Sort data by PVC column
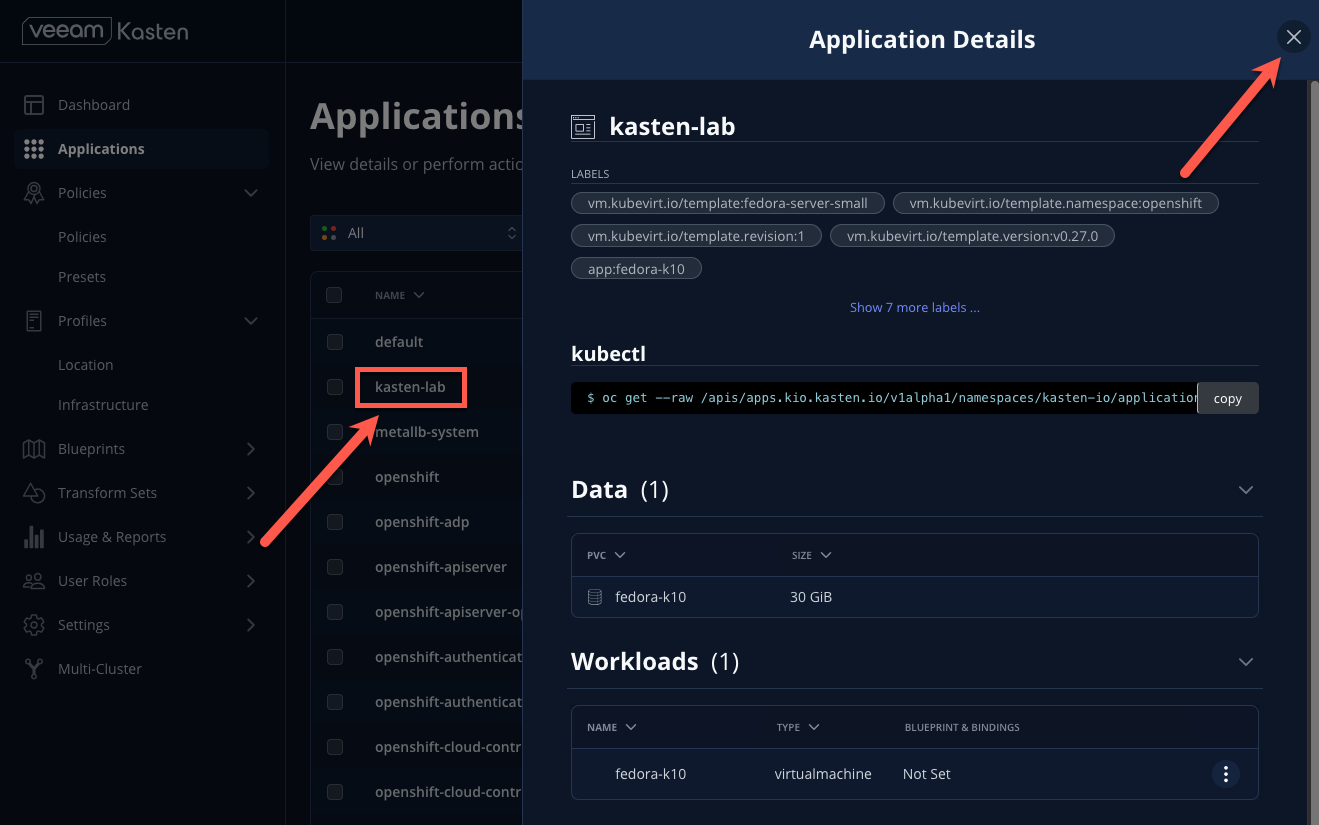 (x=606, y=555)
